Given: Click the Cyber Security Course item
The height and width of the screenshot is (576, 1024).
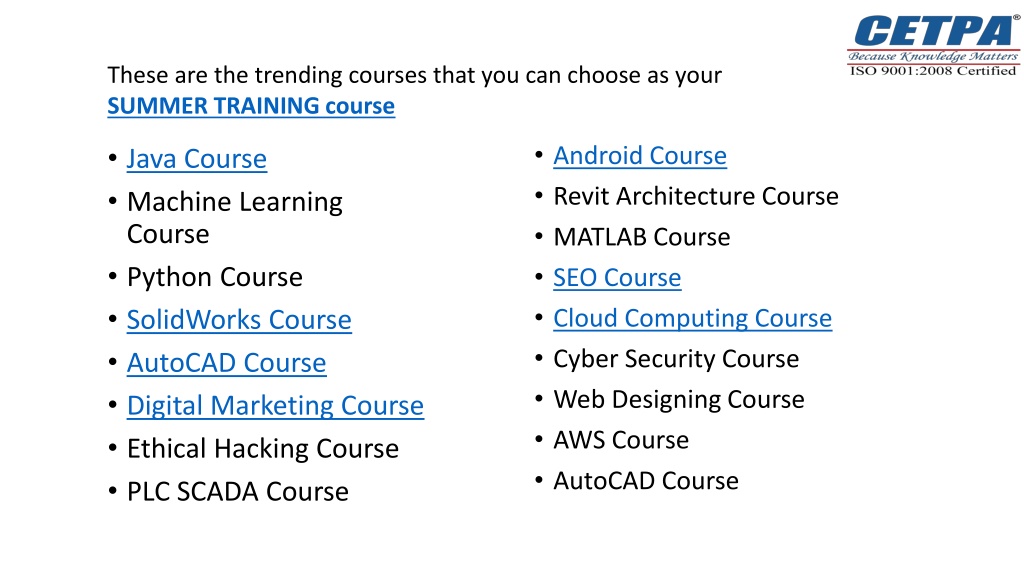Looking at the screenshot, I should tap(676, 359).
